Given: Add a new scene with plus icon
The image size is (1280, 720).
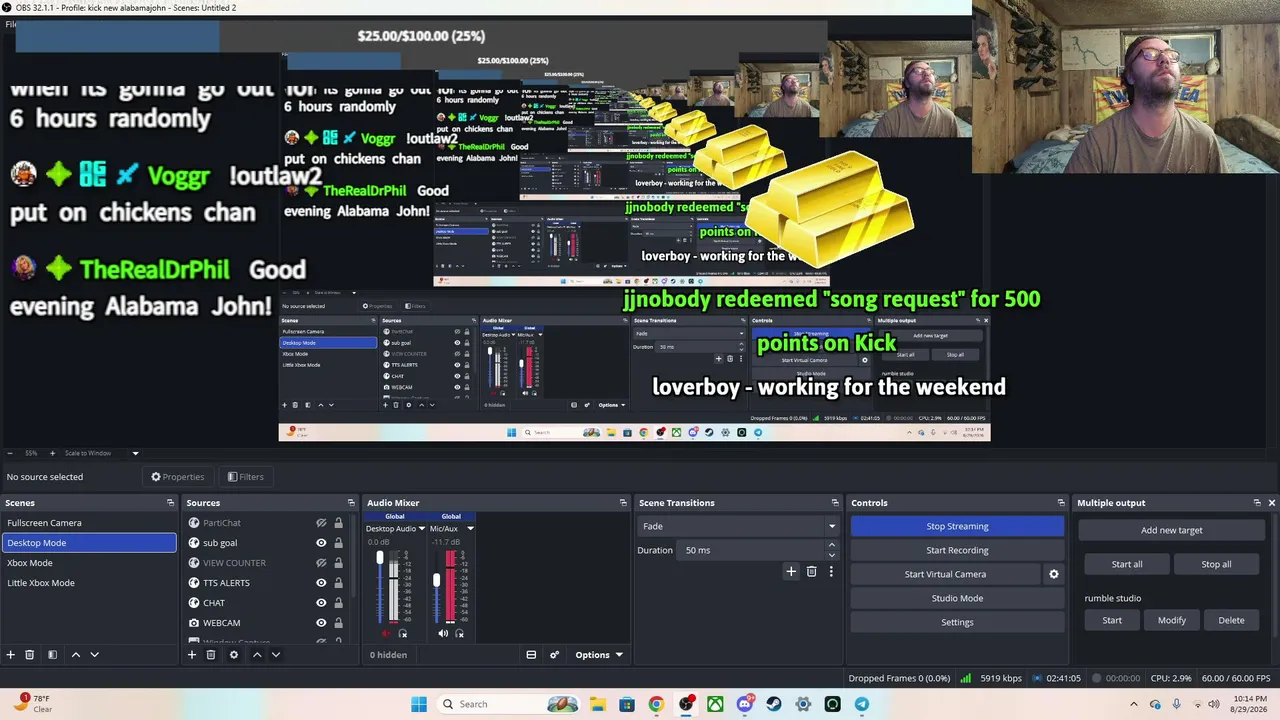Looking at the screenshot, I should (11, 655).
